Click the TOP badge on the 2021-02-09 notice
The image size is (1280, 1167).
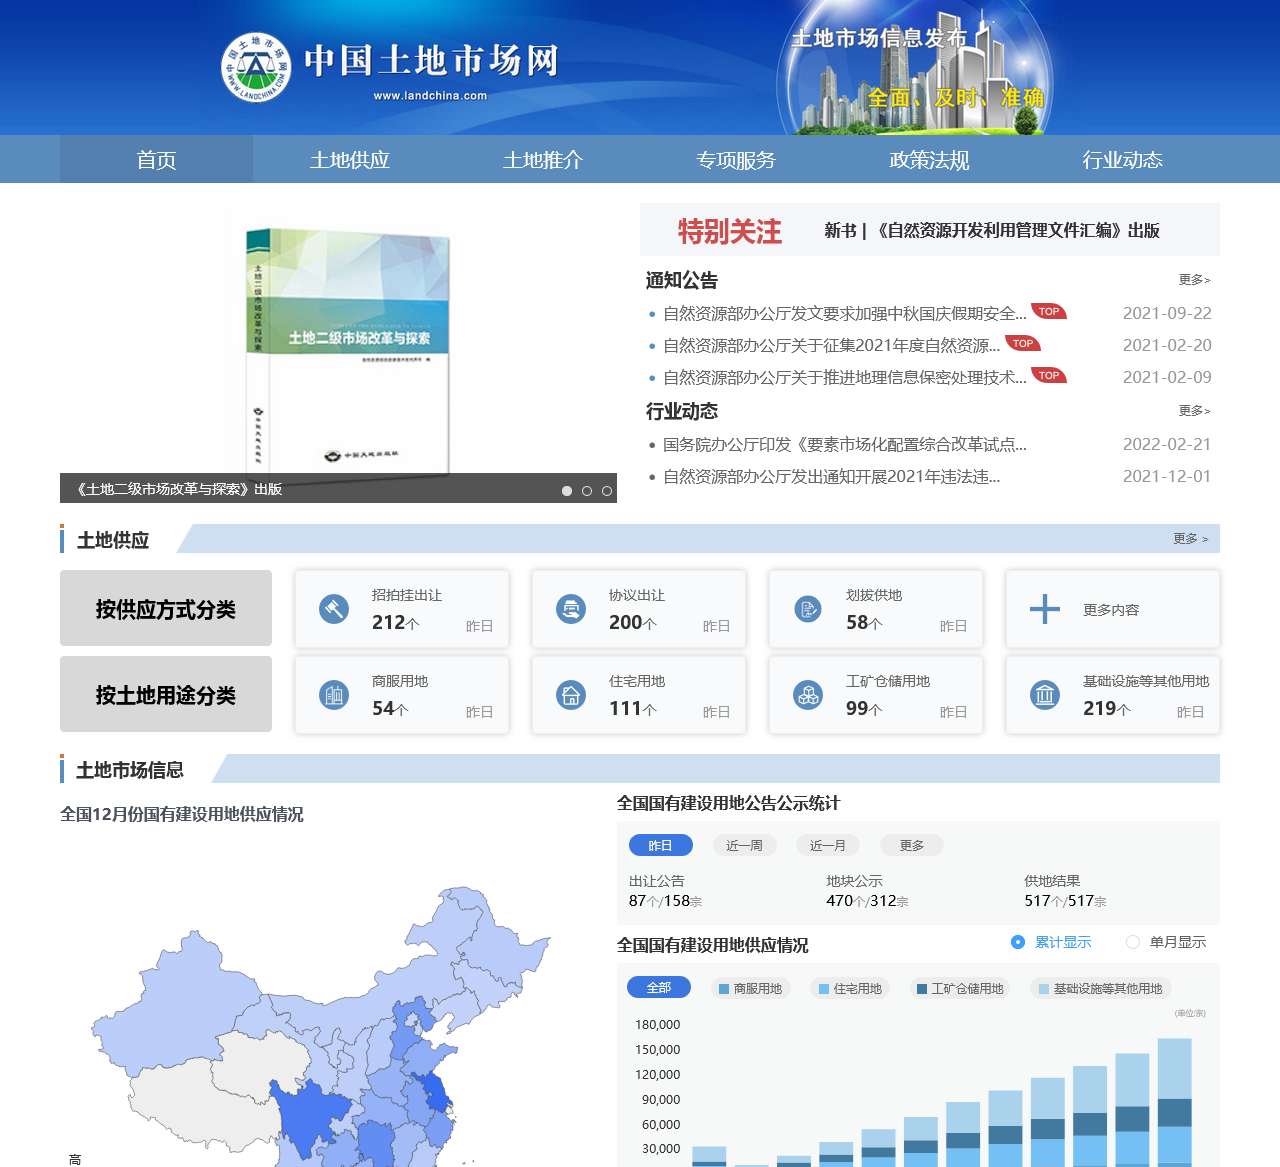coord(1049,375)
